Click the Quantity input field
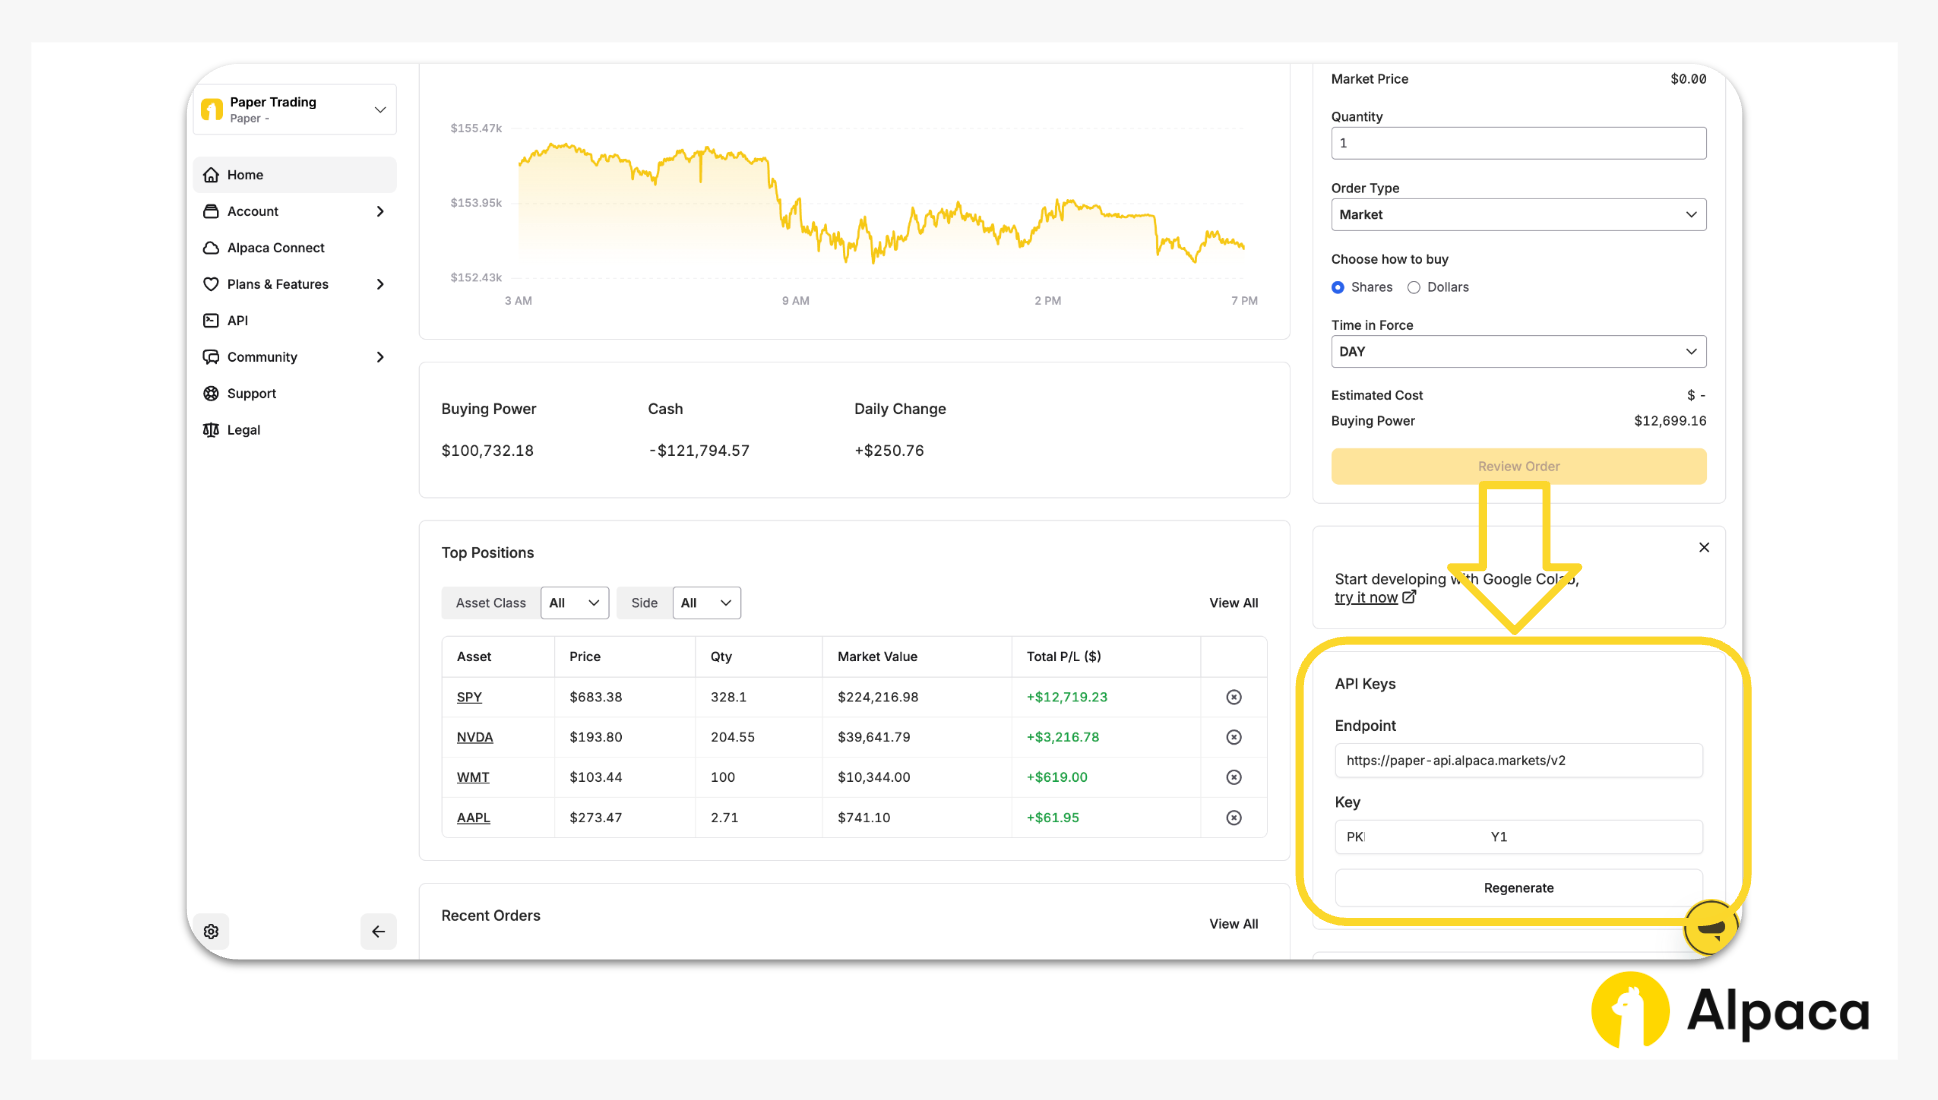Screen dimensions: 1938x1100 click(1518, 143)
